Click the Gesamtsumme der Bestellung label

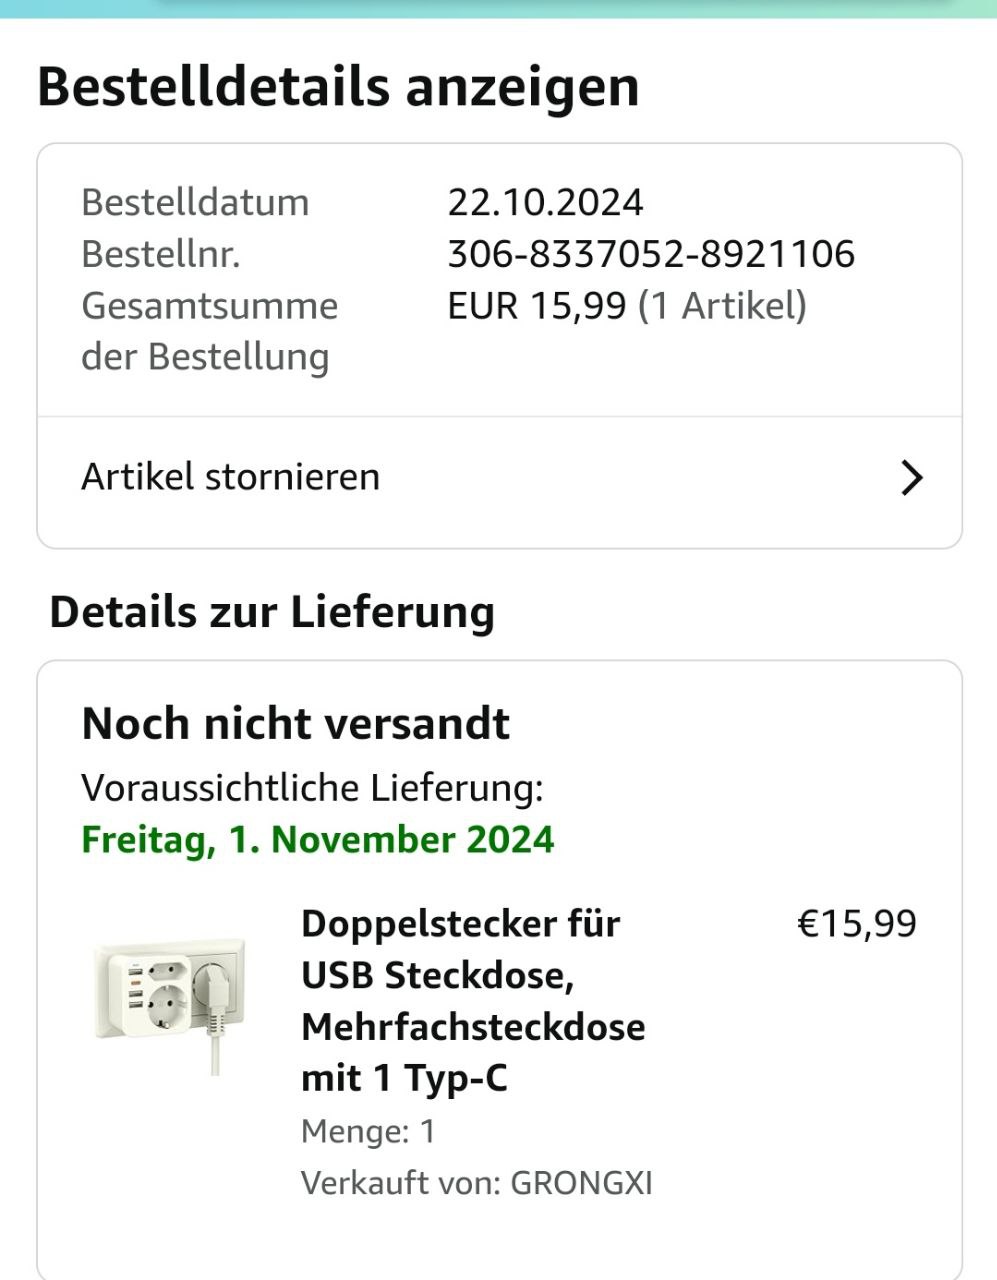(209, 330)
